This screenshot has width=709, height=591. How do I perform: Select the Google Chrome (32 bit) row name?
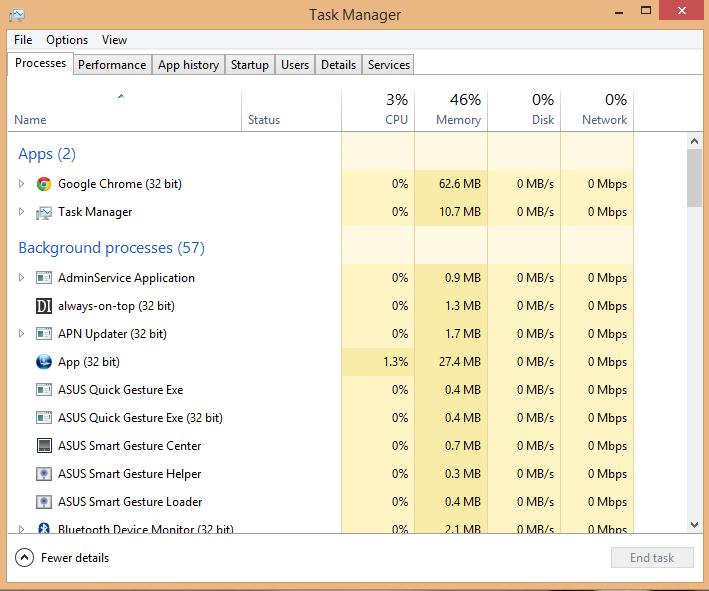pos(120,184)
